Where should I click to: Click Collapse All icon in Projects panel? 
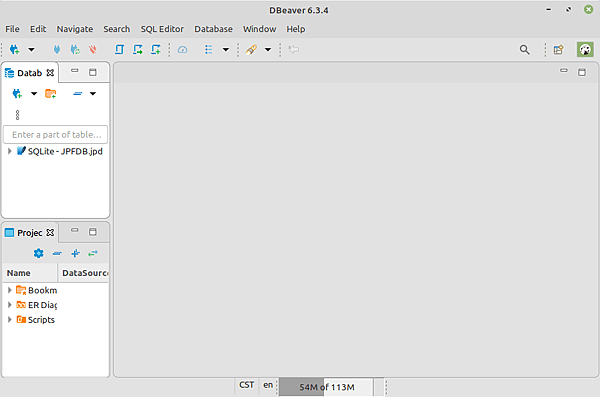[x=57, y=253]
